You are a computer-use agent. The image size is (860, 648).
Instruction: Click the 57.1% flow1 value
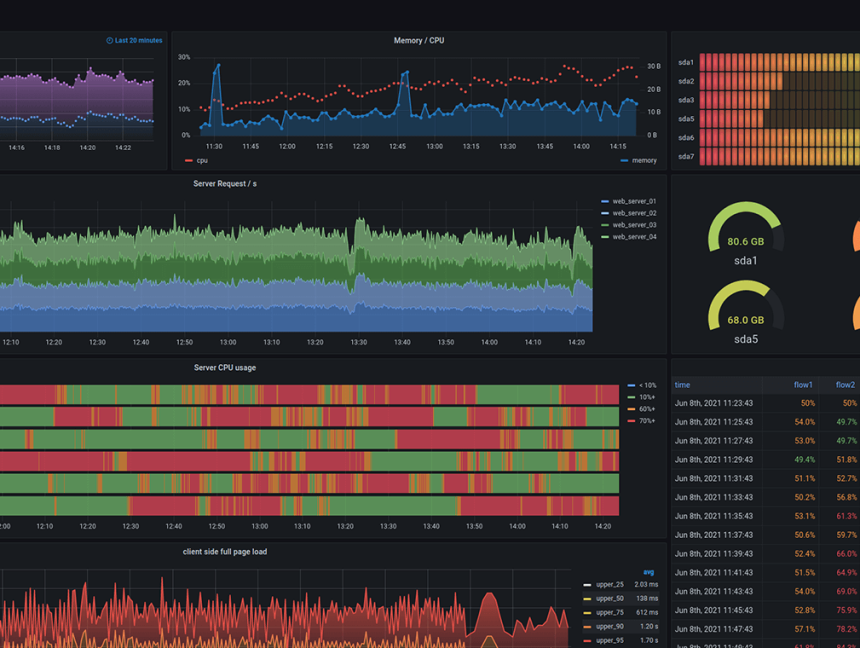pos(805,629)
